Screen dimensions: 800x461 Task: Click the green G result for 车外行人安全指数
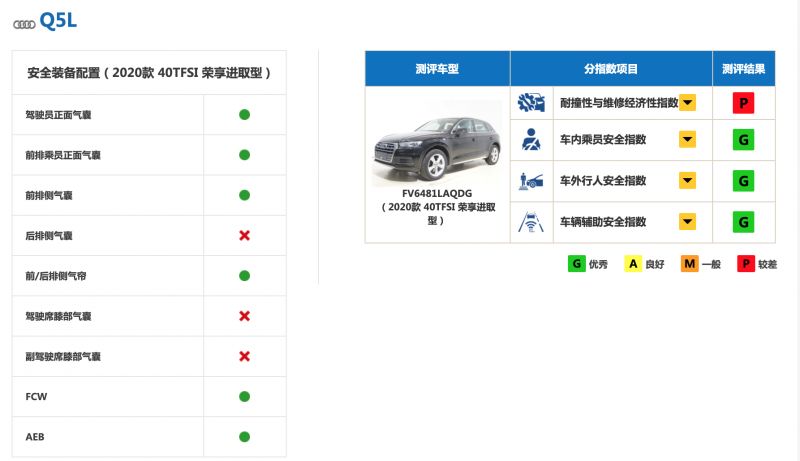743,181
